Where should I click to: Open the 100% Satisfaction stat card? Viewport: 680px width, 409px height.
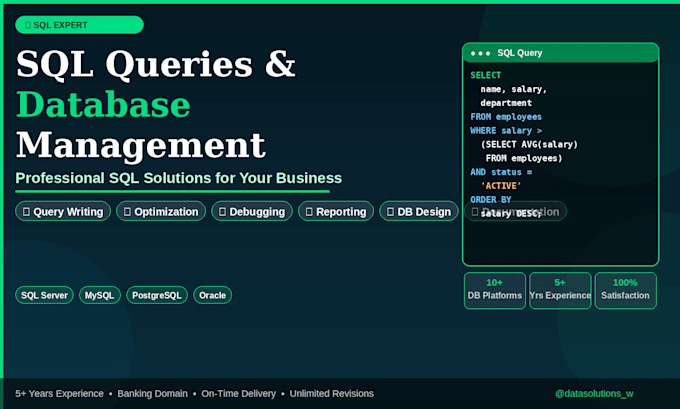(x=625, y=290)
